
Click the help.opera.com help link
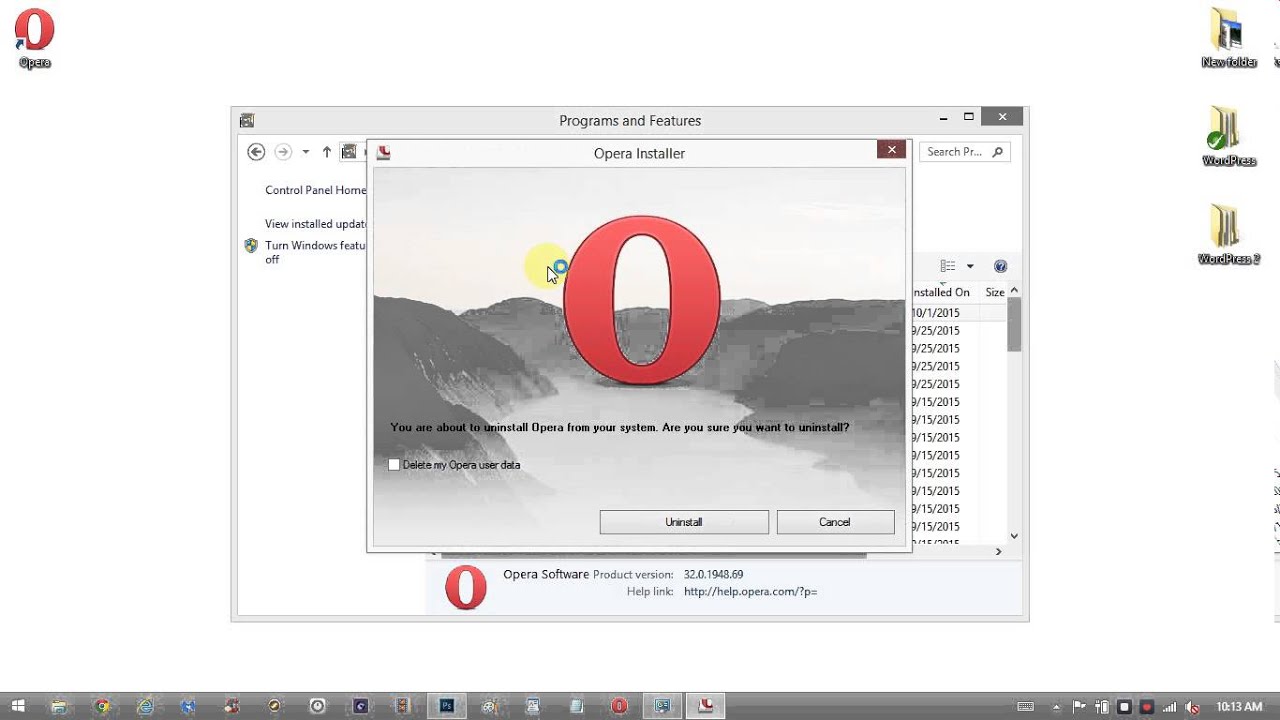pos(750,592)
